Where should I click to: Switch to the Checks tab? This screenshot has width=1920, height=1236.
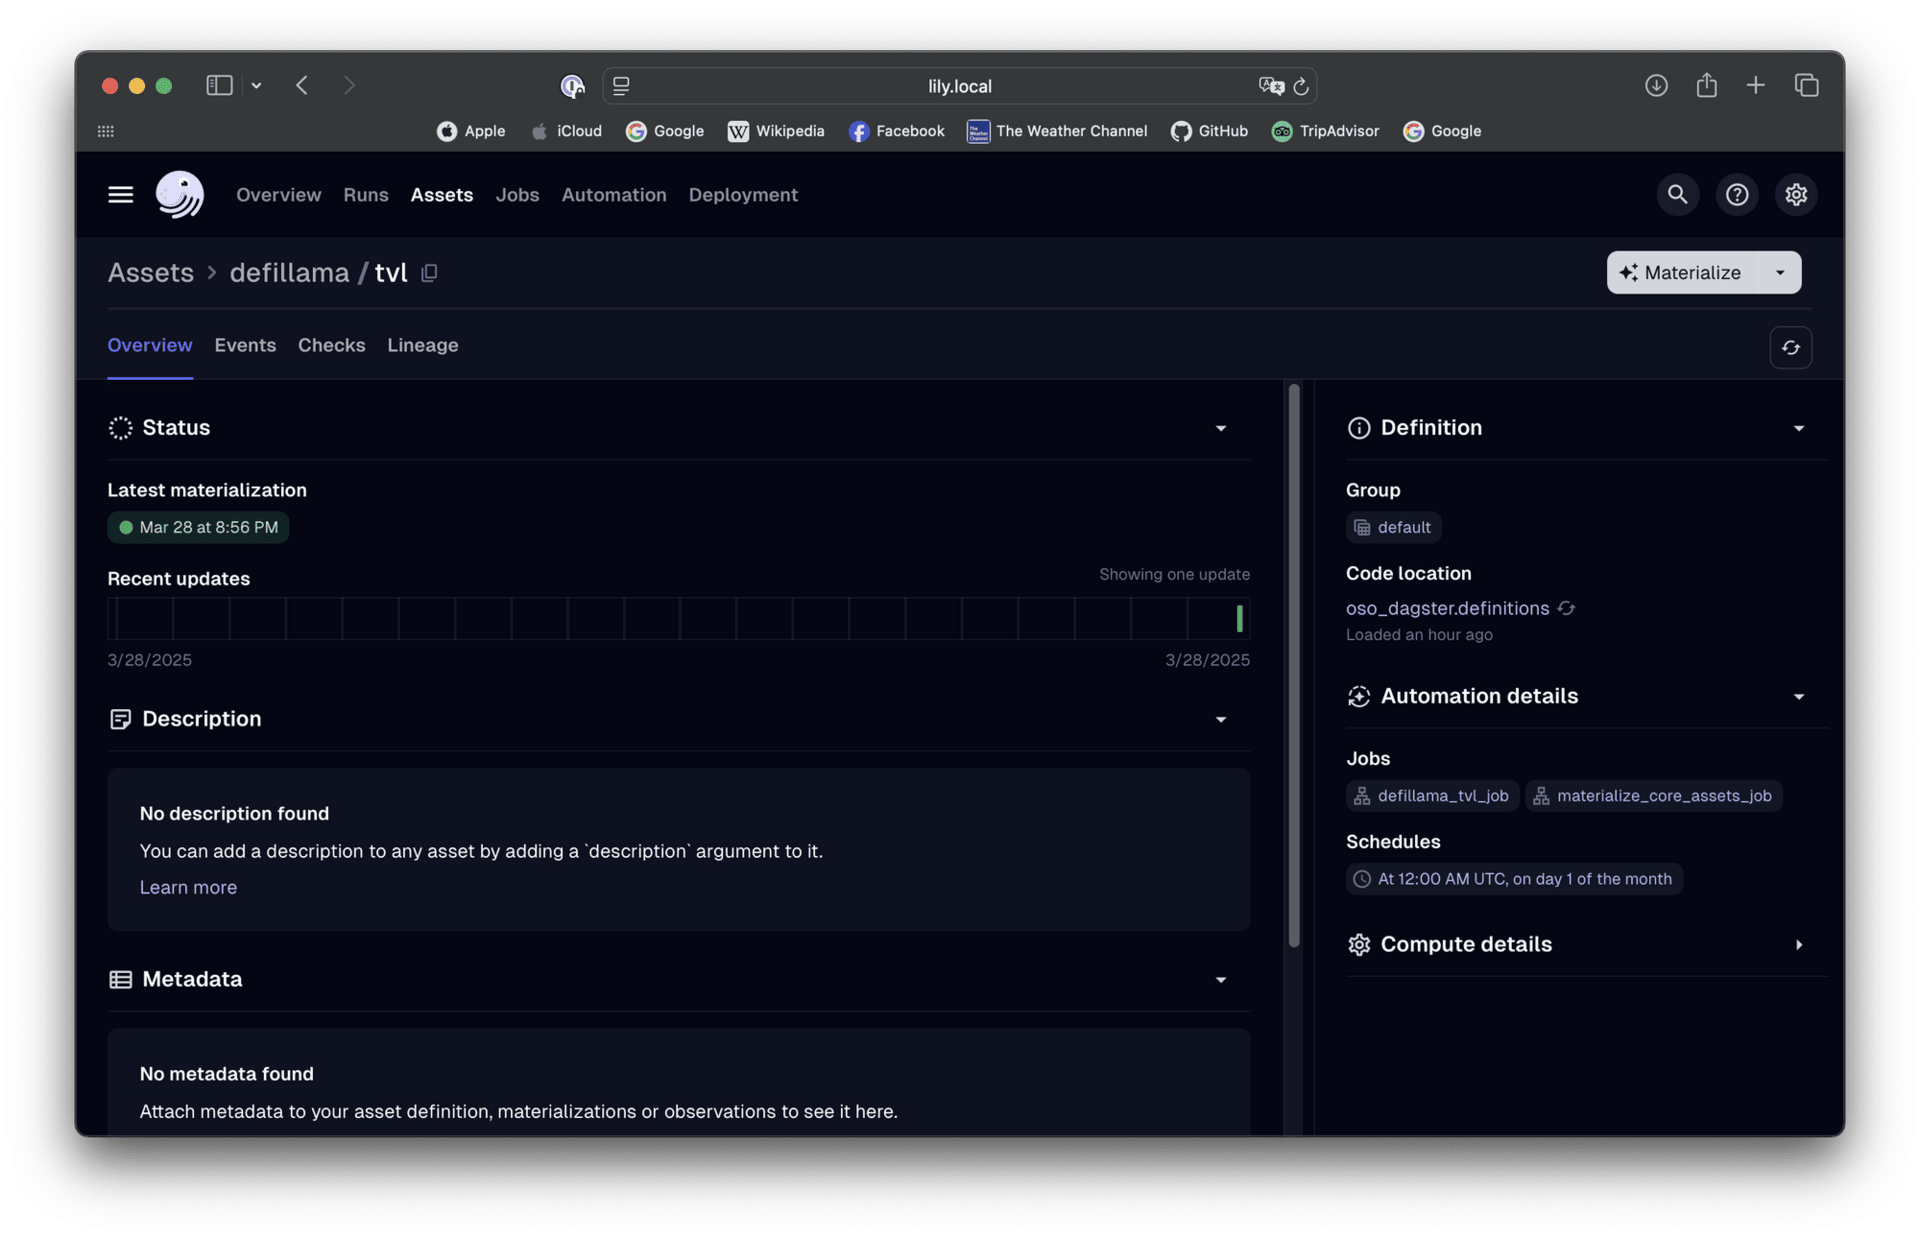[331, 345]
